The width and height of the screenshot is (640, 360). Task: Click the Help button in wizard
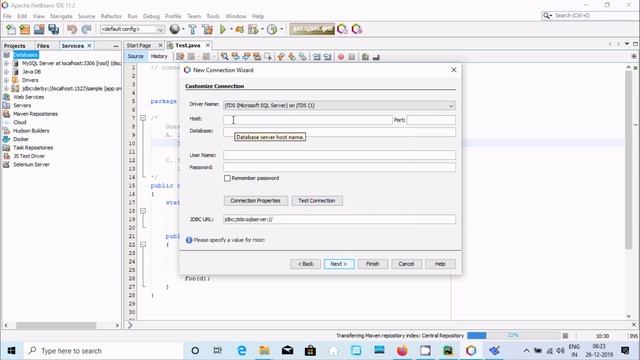[x=440, y=264]
